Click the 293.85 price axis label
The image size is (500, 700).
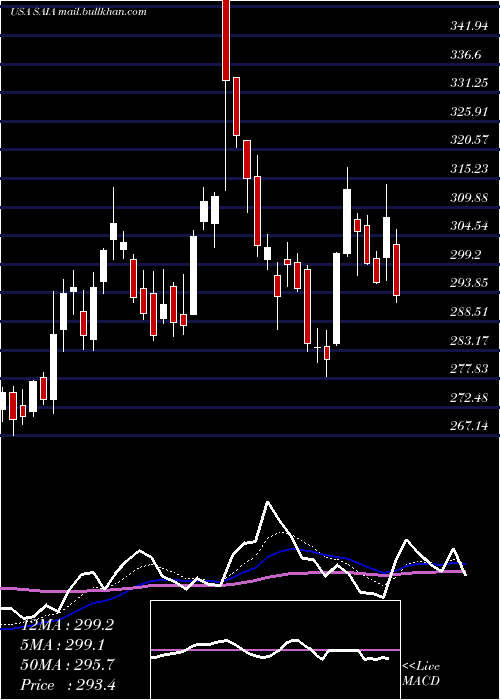pos(469,283)
